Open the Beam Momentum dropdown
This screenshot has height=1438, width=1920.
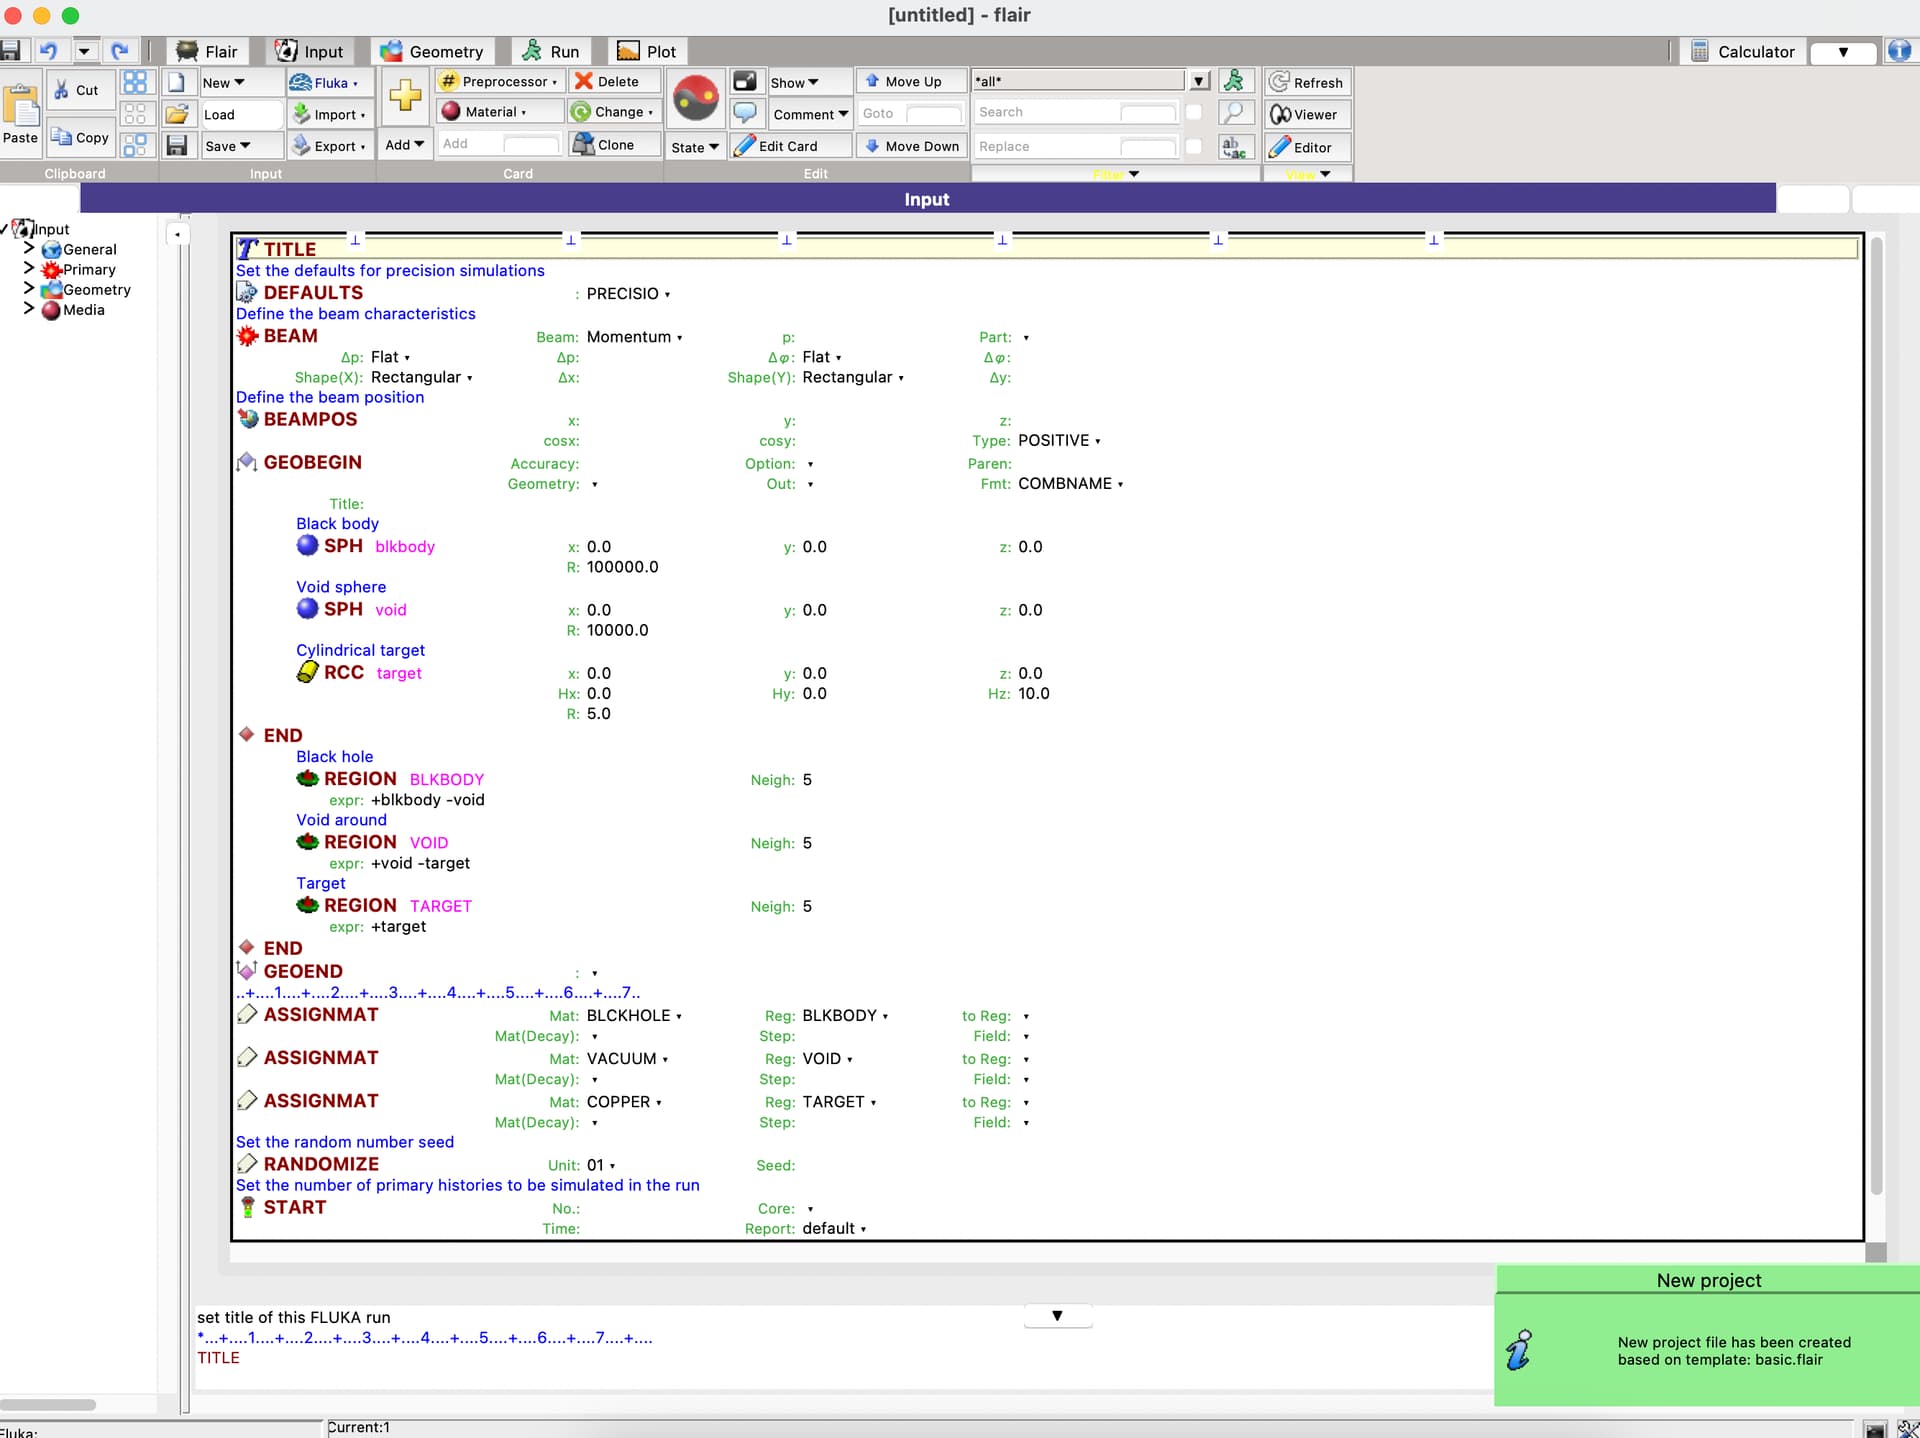(x=634, y=337)
